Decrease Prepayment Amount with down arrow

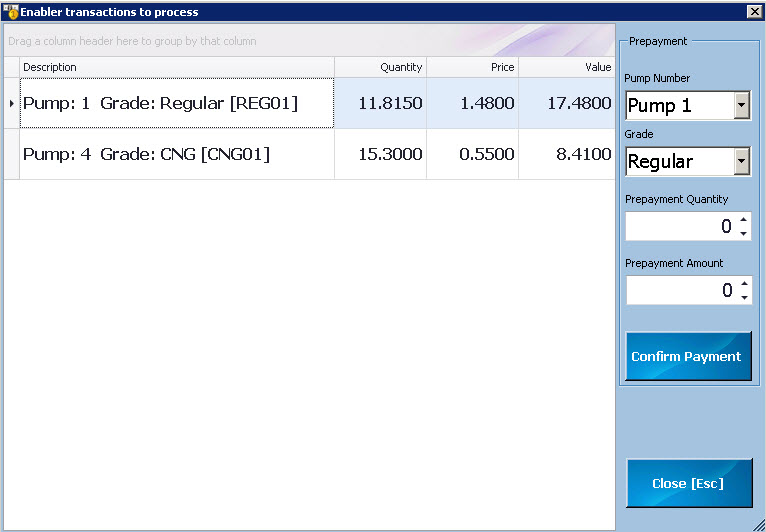click(x=744, y=297)
